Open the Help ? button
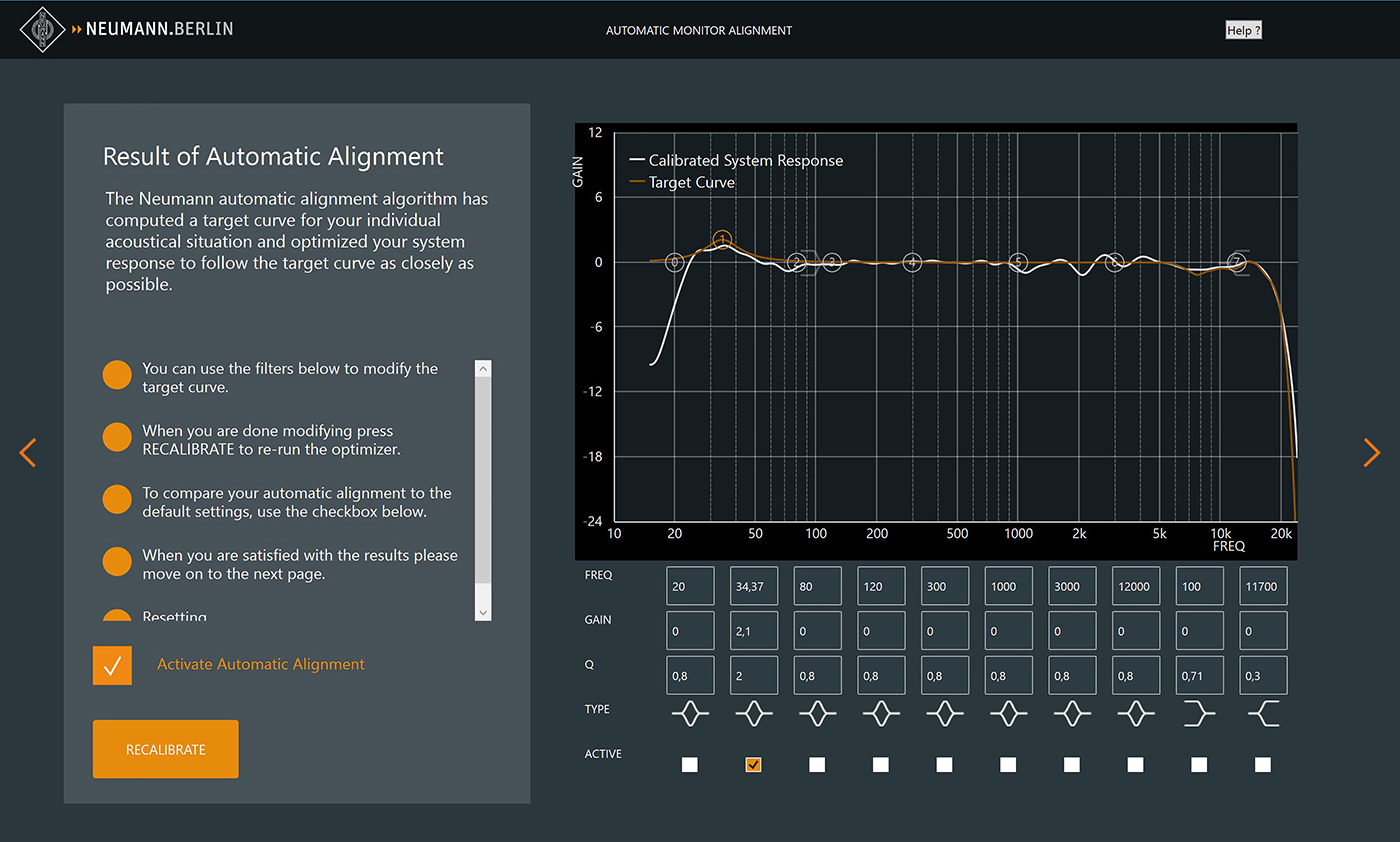Viewport: 1400px width, 842px height. [1243, 30]
